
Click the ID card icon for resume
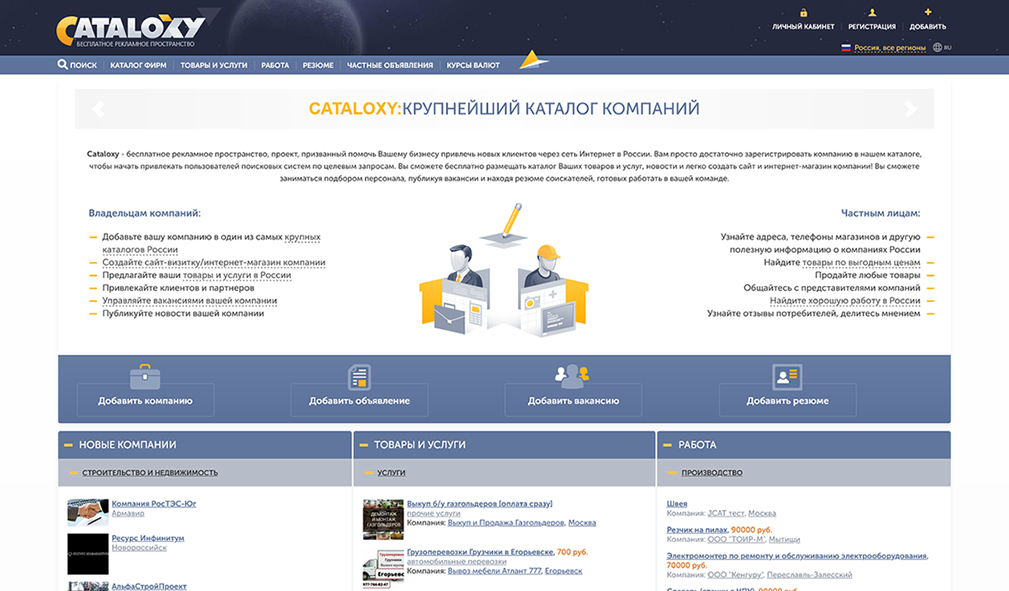coord(787,377)
